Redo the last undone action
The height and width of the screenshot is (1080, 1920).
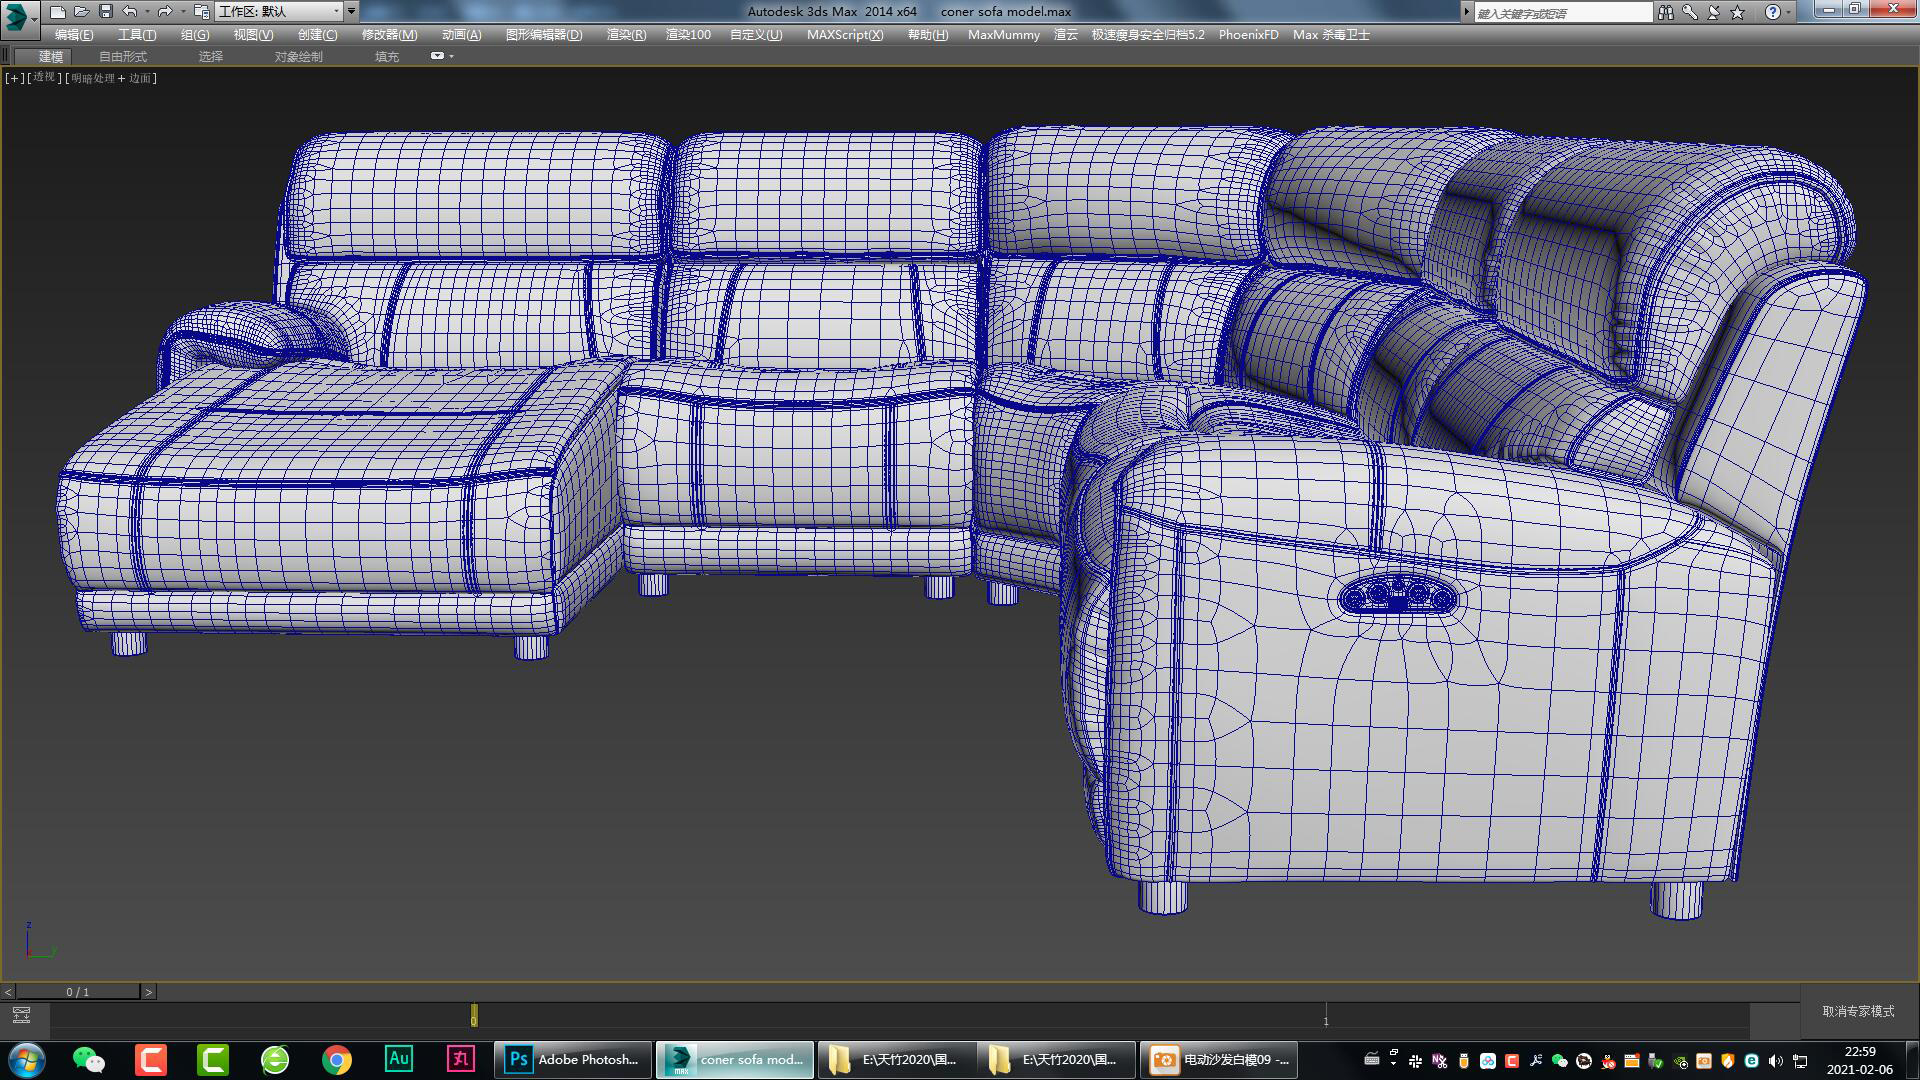click(x=166, y=11)
